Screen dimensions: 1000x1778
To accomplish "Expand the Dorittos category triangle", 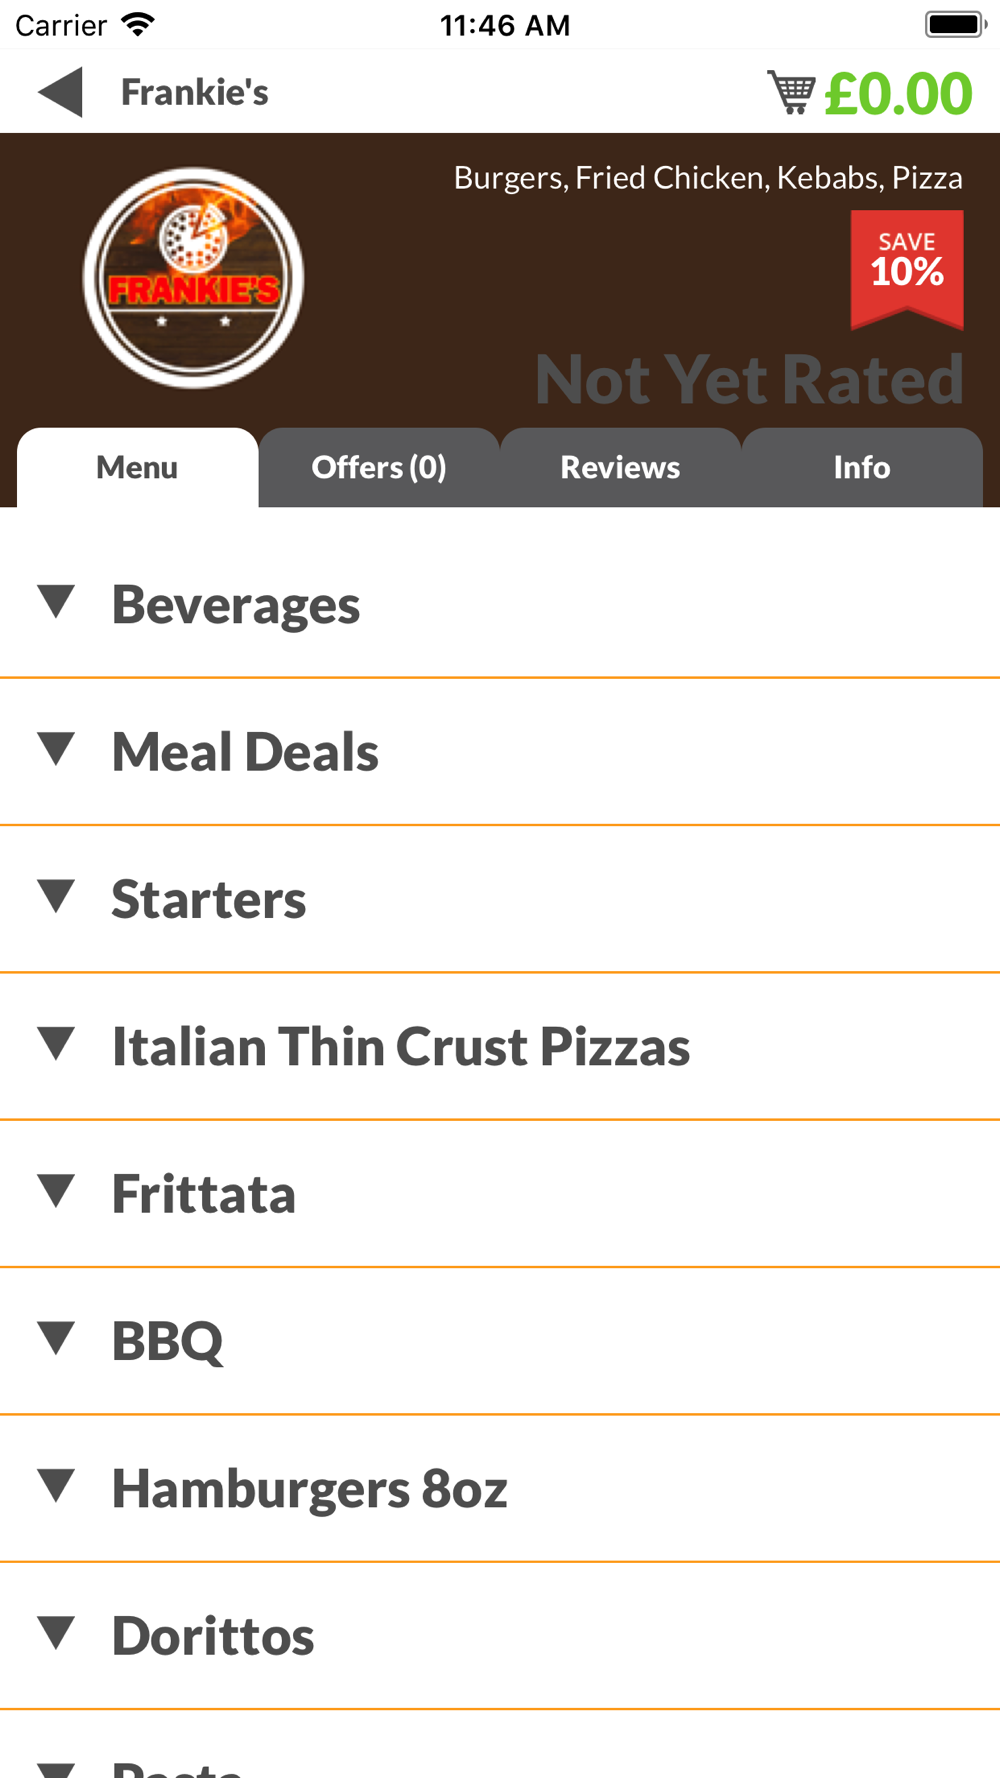I will [56, 1632].
